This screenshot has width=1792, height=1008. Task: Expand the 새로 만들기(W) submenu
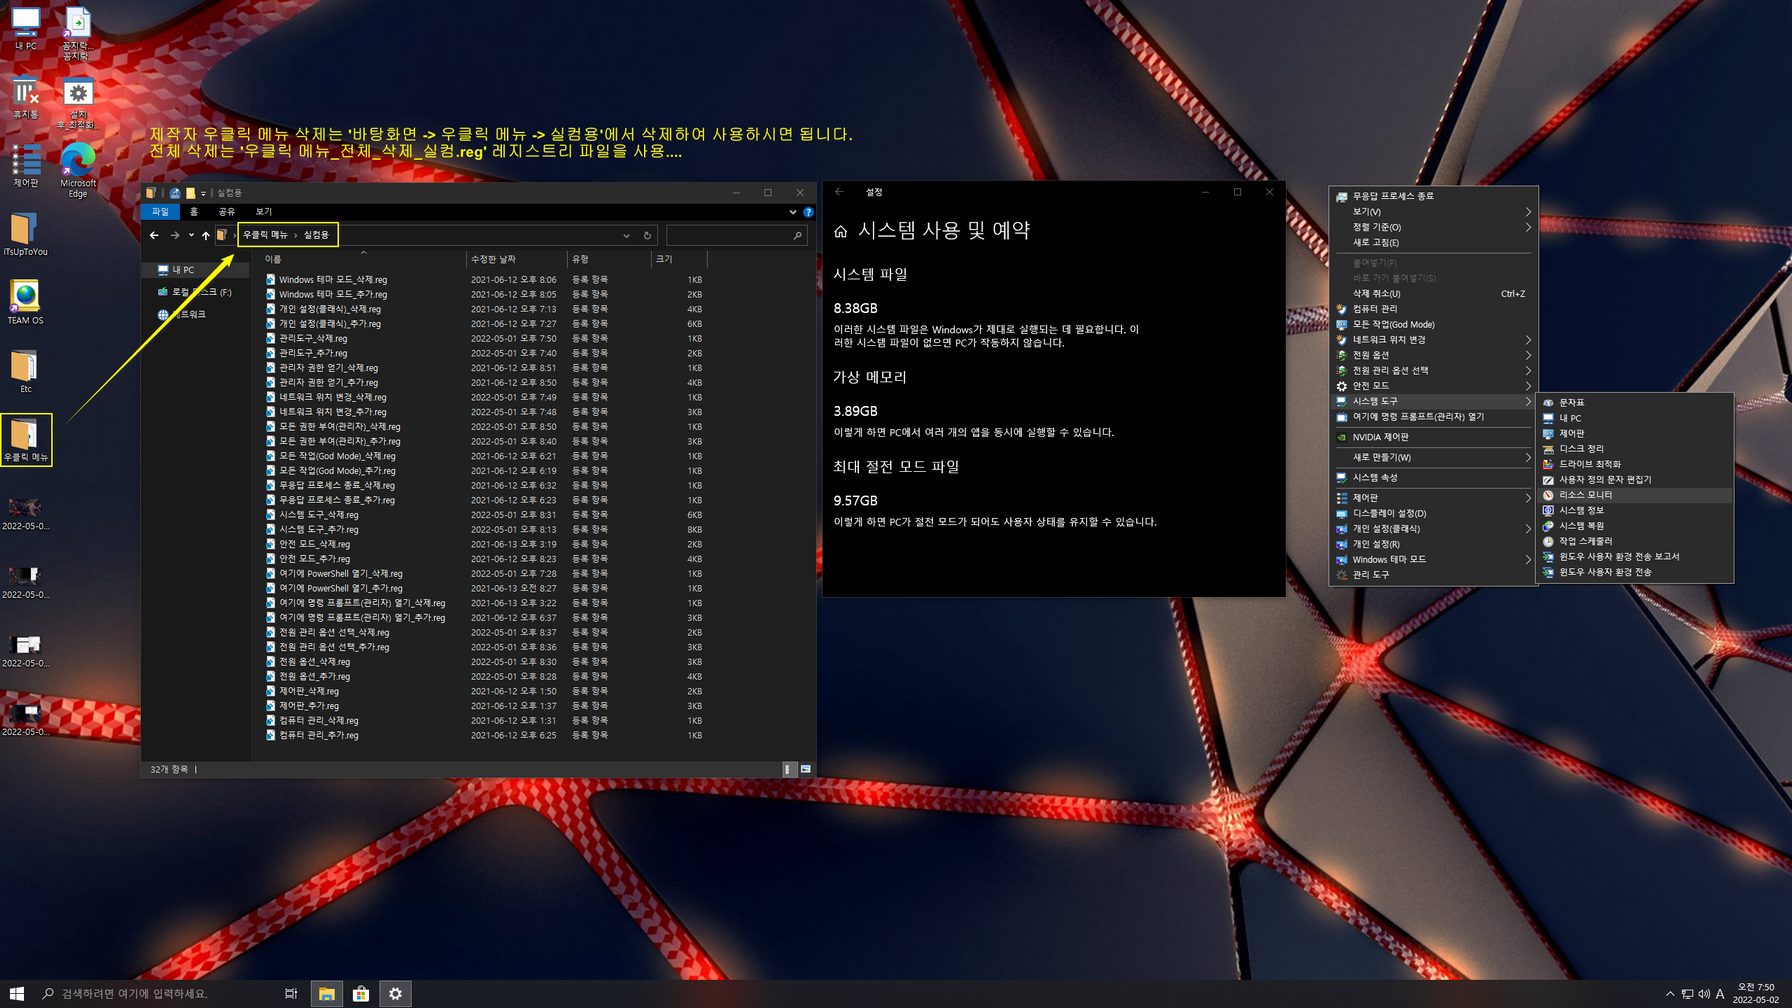pos(1433,457)
